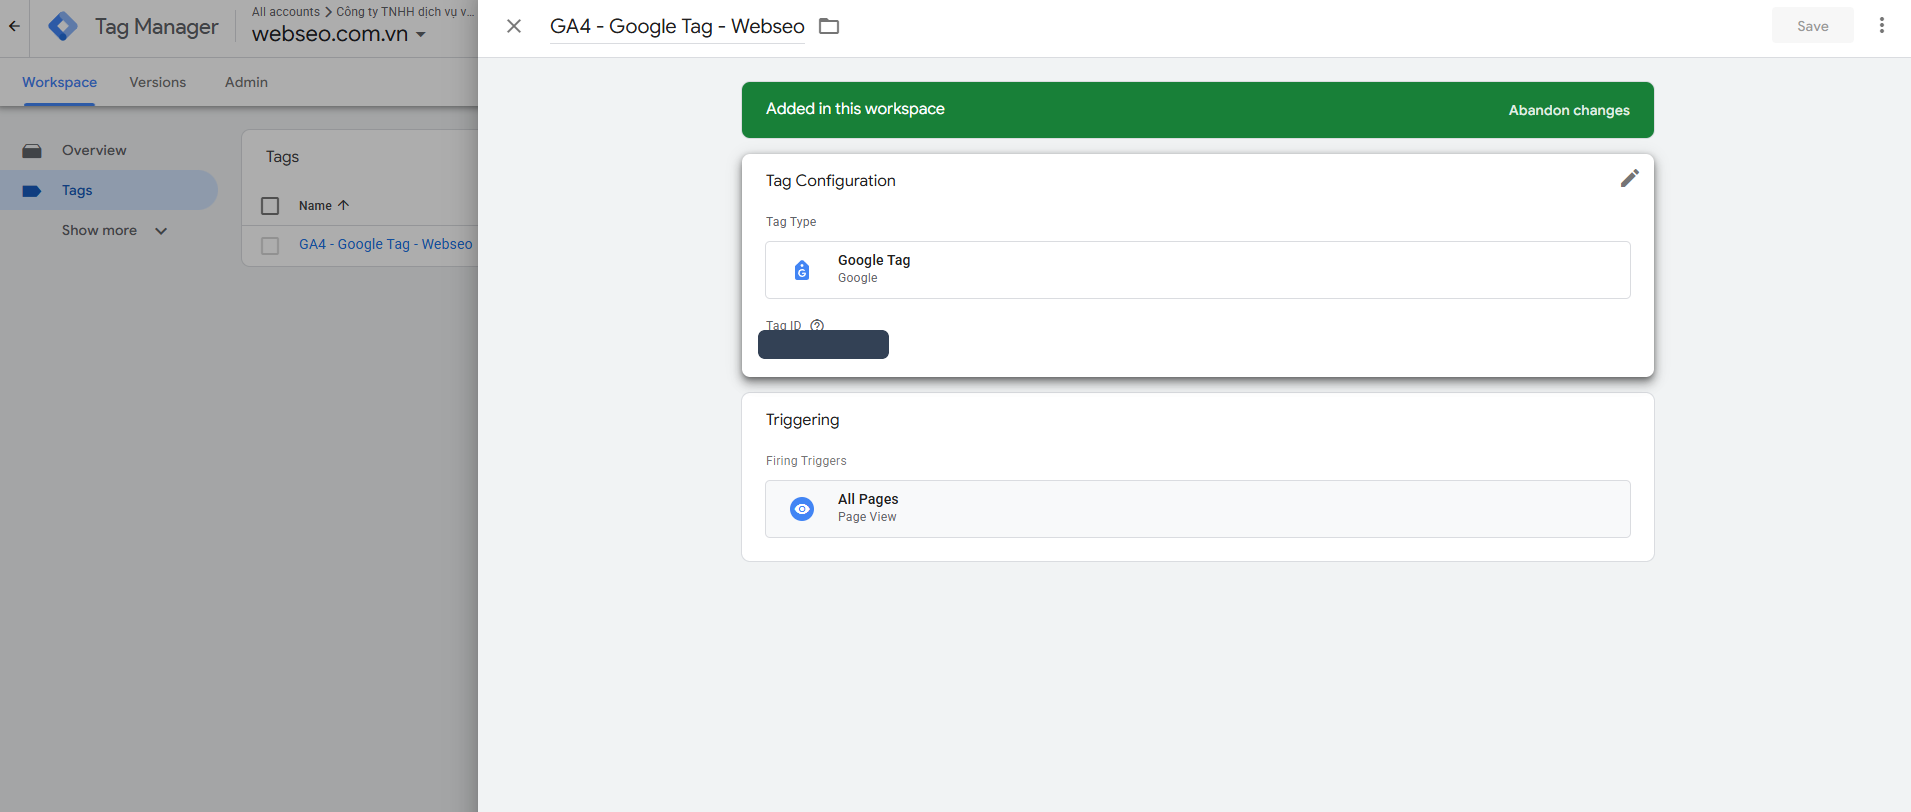The width and height of the screenshot is (1911, 812).
Task: Open the webseo.com.vn container dropdown
Action: click(x=339, y=34)
